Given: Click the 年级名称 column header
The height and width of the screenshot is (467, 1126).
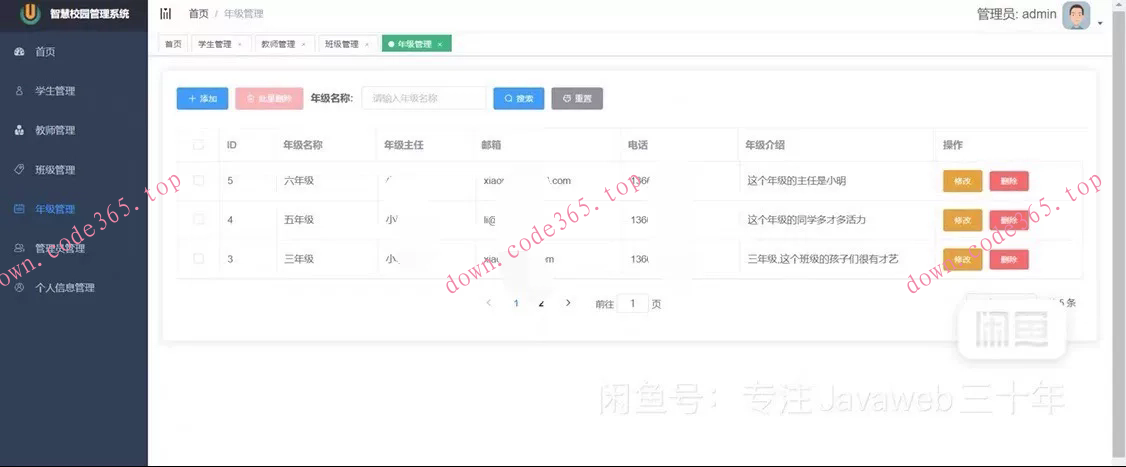Looking at the screenshot, I should point(302,145).
